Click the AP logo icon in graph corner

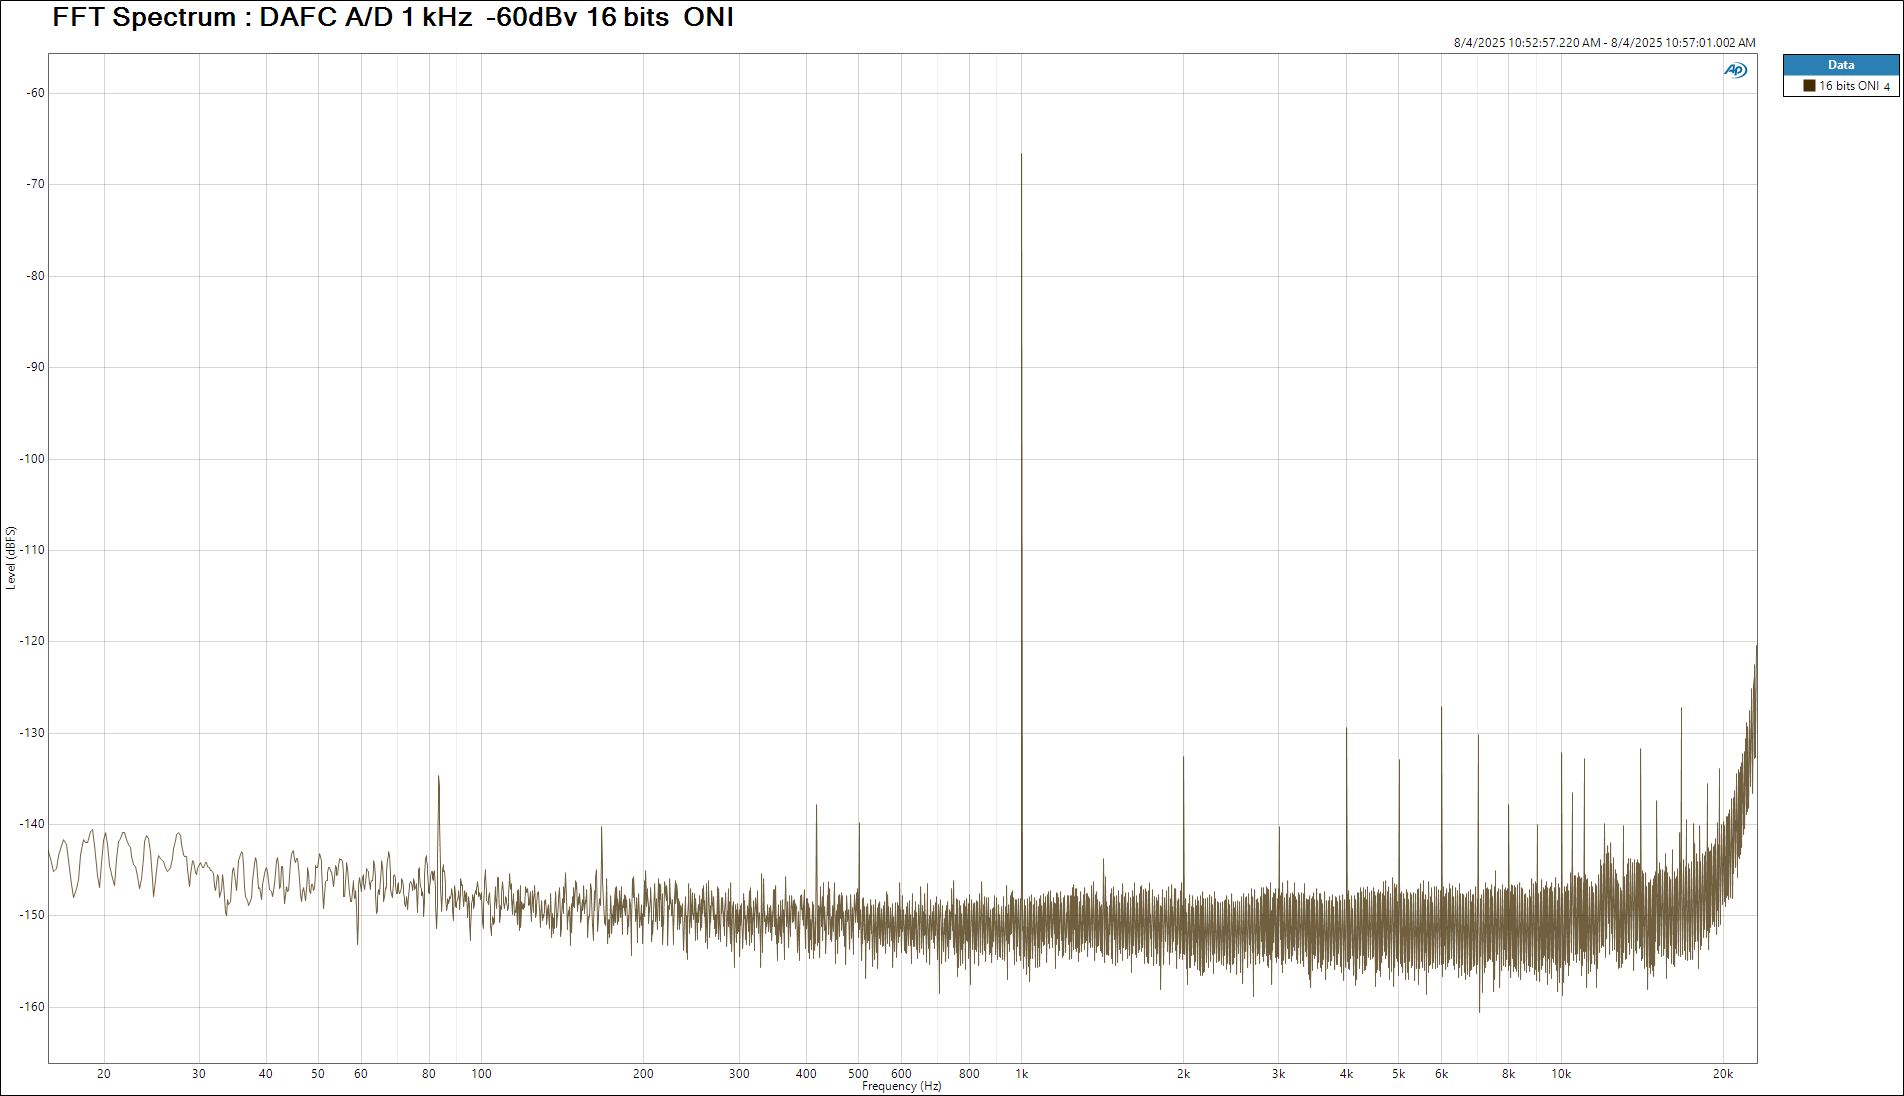tap(1735, 70)
